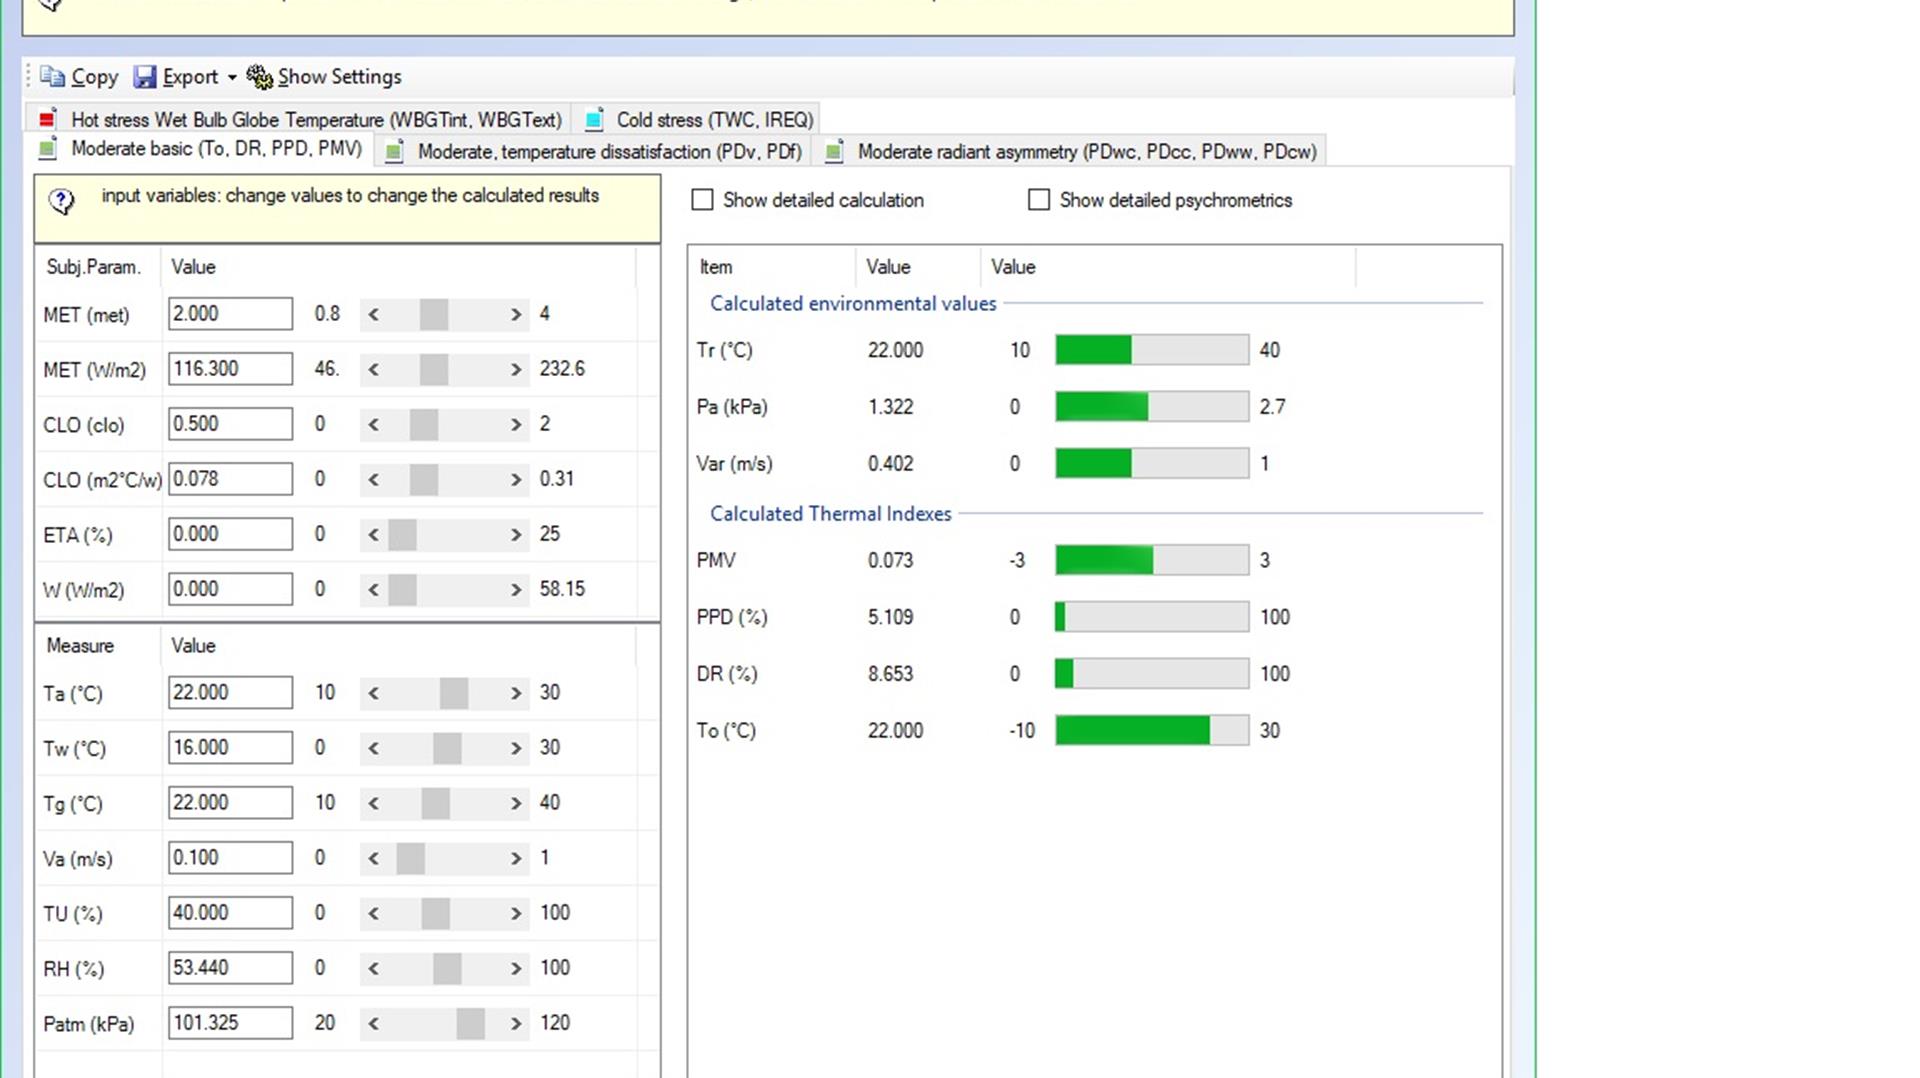
Task: Click the Var (m/s) value 0.402
Action: click(x=890, y=464)
